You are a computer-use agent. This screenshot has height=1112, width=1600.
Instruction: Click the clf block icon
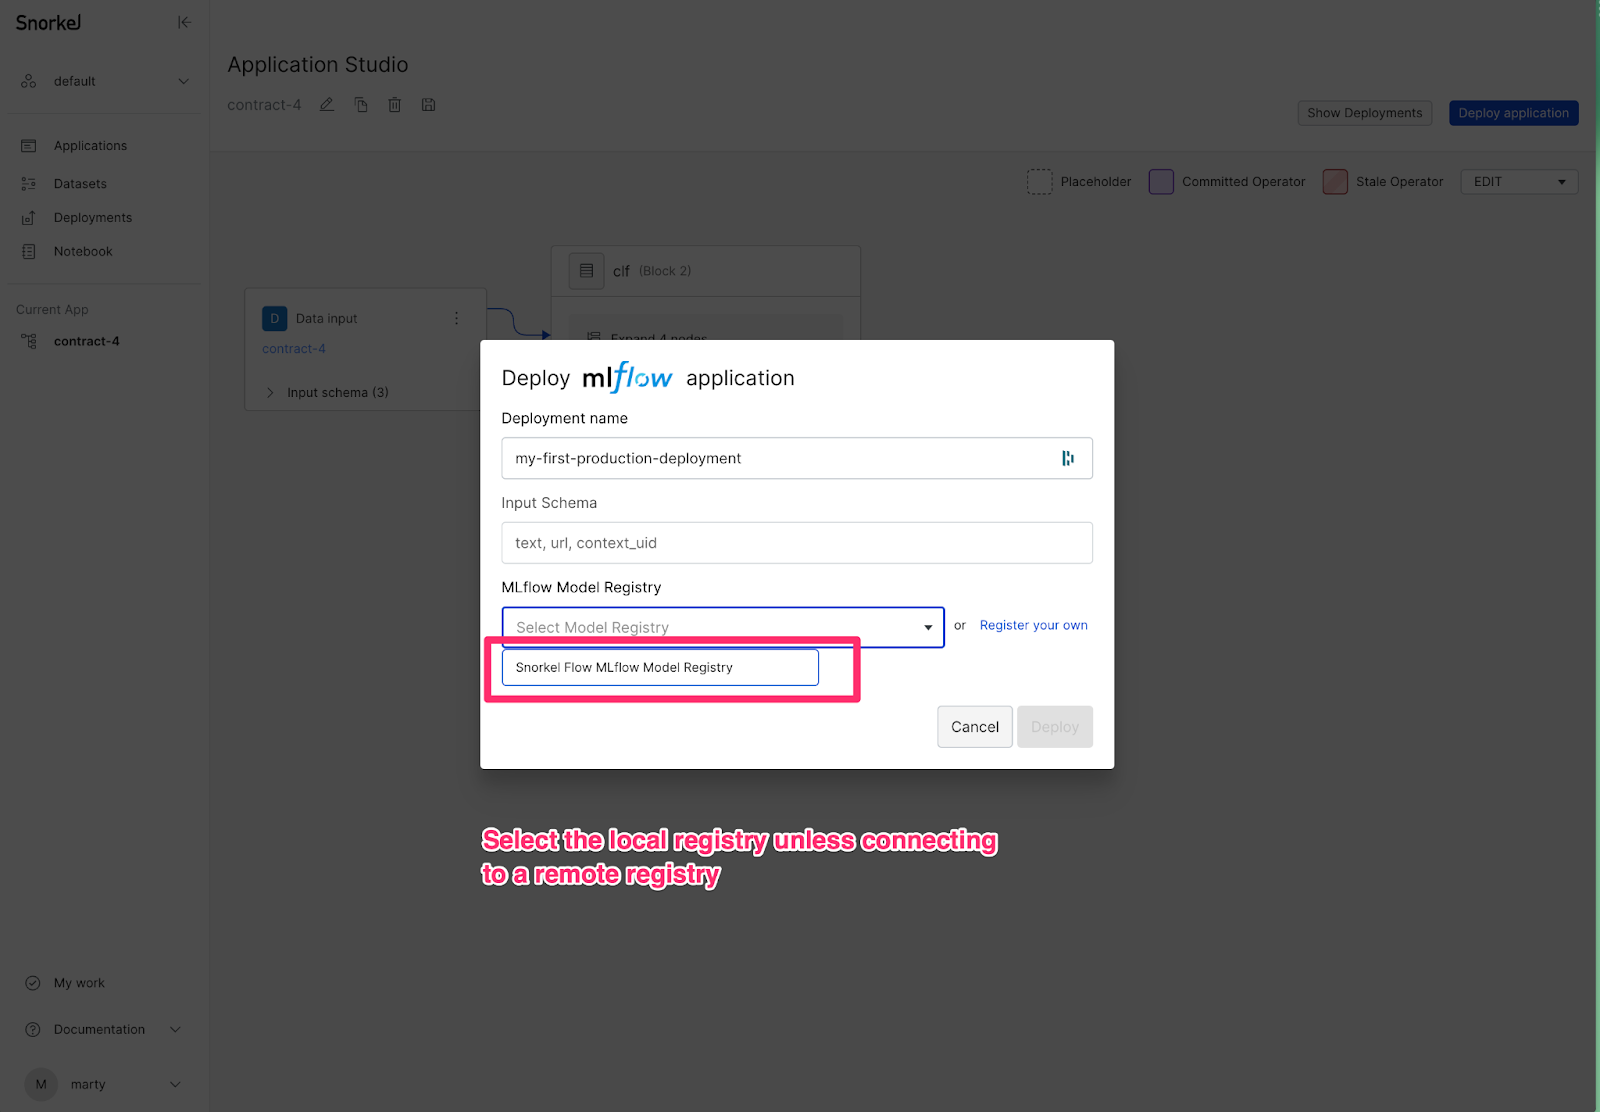587,271
